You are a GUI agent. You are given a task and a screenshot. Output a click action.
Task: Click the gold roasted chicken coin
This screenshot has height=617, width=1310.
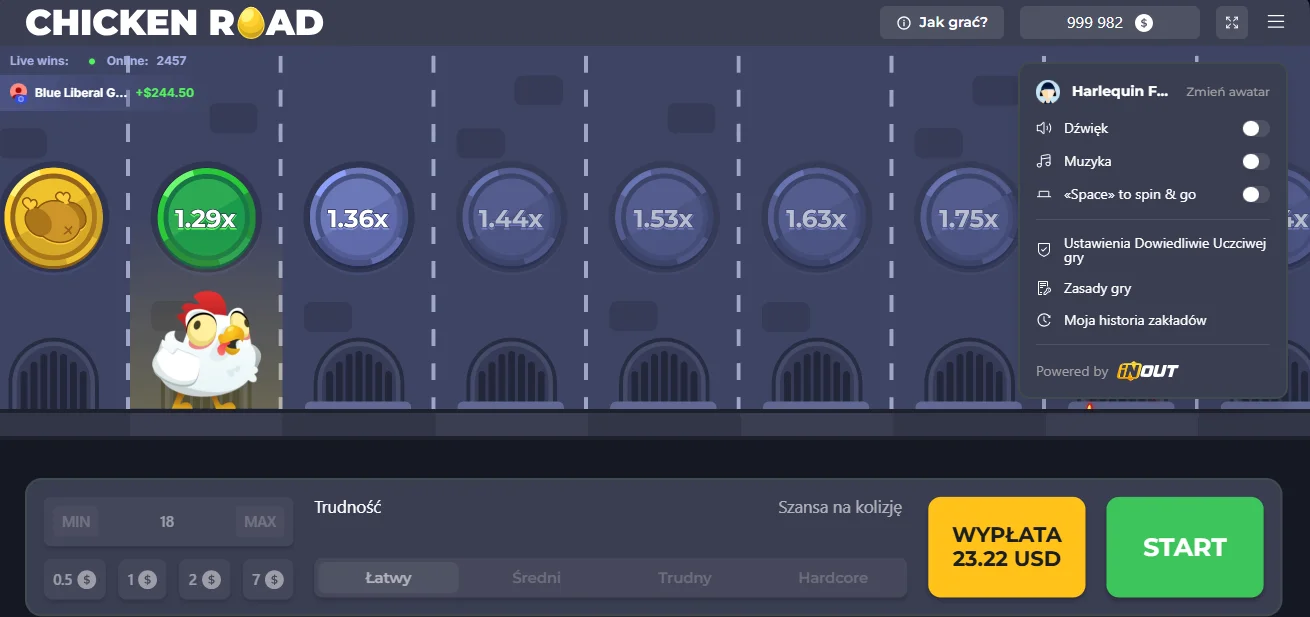point(53,218)
